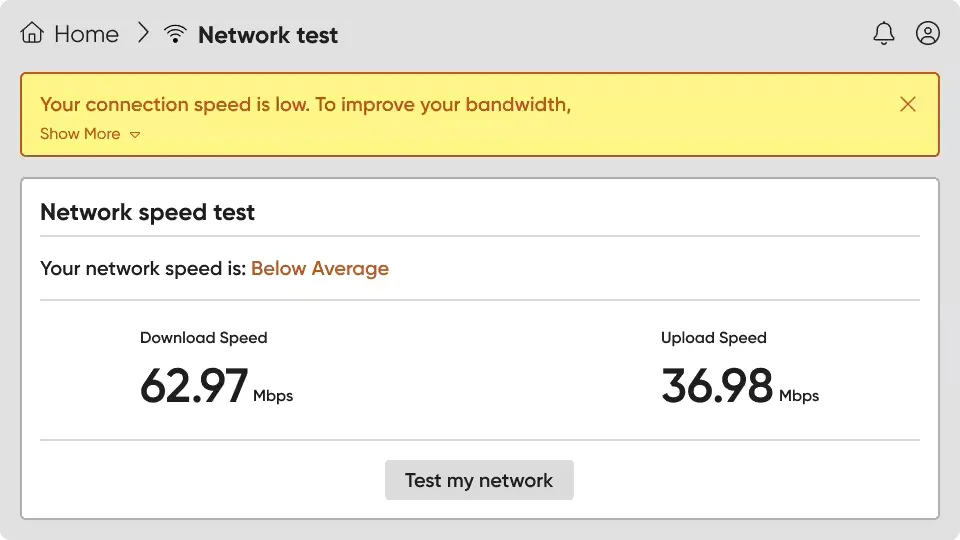Image resolution: width=960 pixels, height=540 pixels.
Task: Click the Upload Speed label
Action: coord(714,338)
